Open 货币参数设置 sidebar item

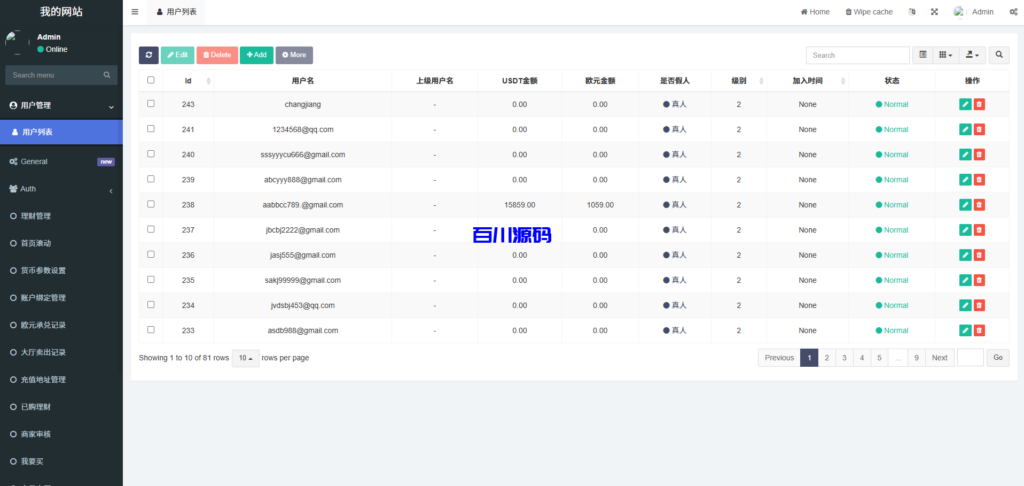[x=61, y=270]
